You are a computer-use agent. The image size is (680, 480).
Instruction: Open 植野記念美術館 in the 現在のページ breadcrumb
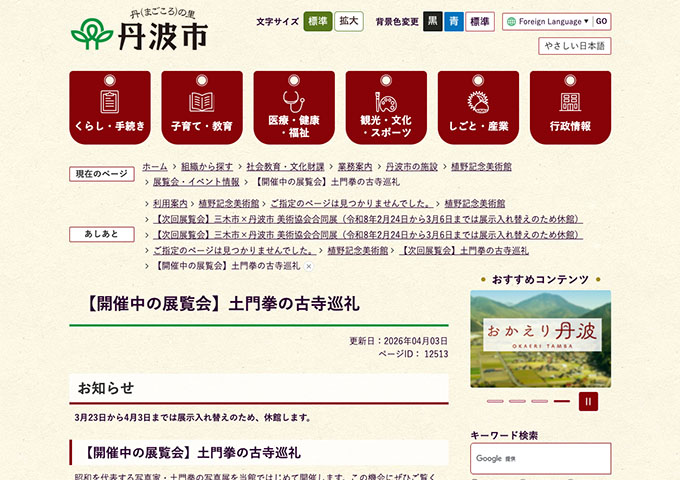tap(481, 167)
